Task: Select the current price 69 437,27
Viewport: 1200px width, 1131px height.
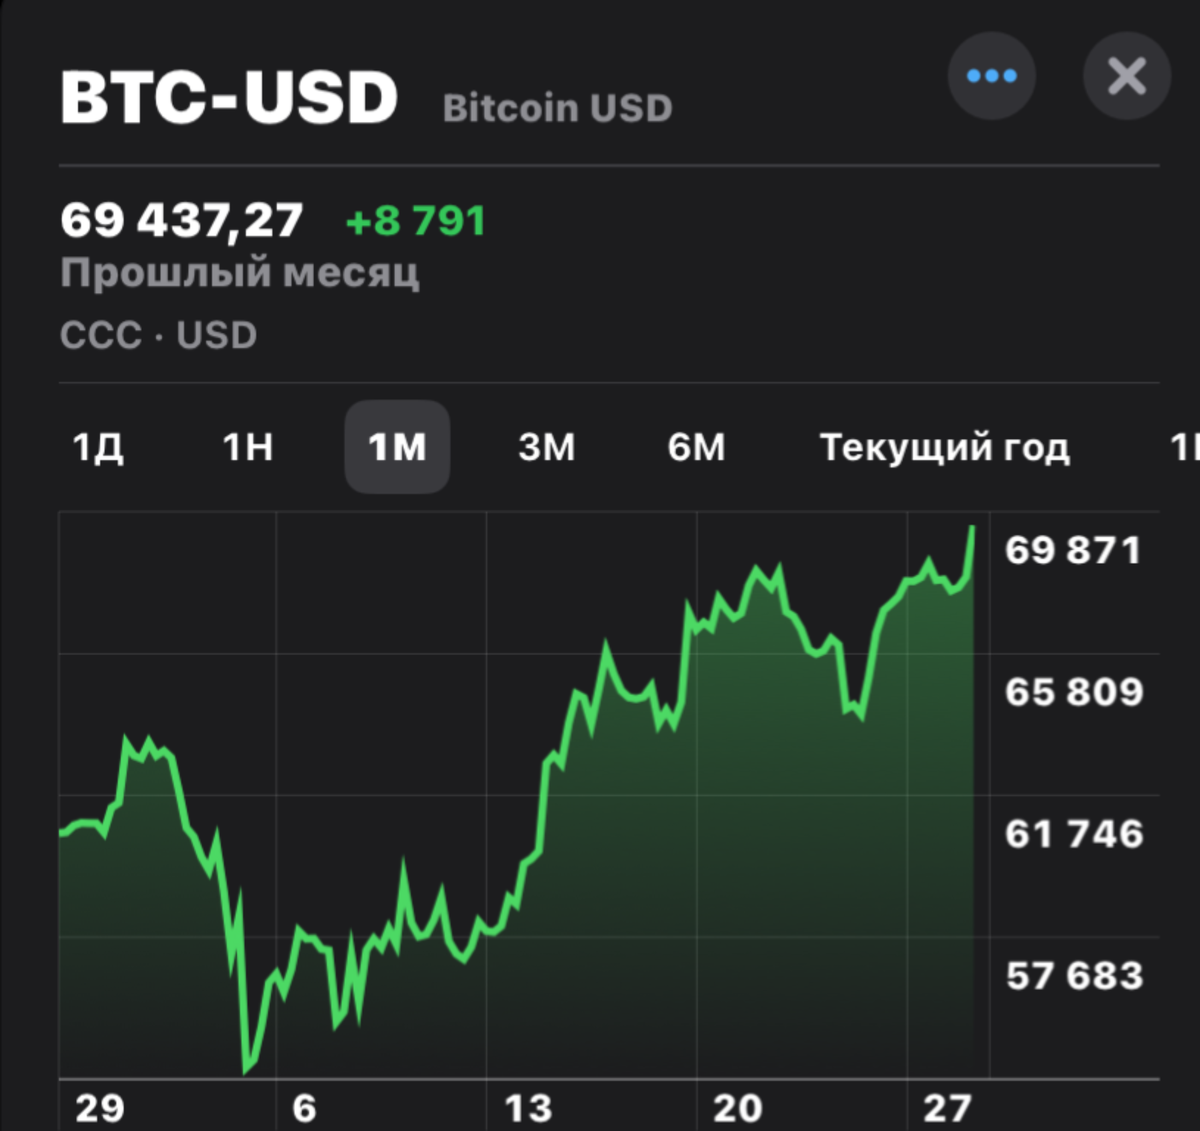Action: 183,219
